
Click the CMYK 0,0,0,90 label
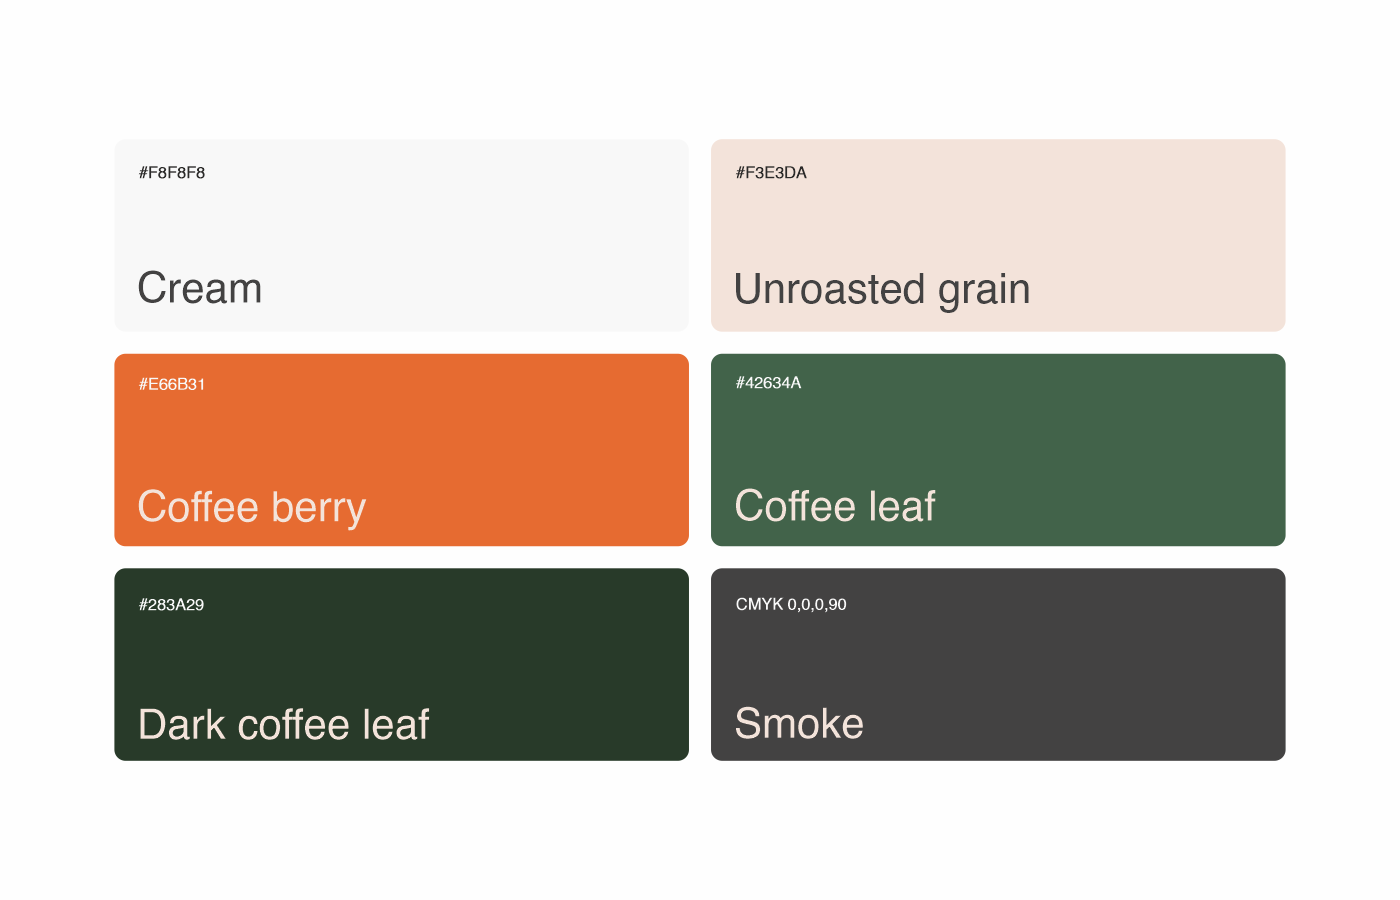point(791,604)
